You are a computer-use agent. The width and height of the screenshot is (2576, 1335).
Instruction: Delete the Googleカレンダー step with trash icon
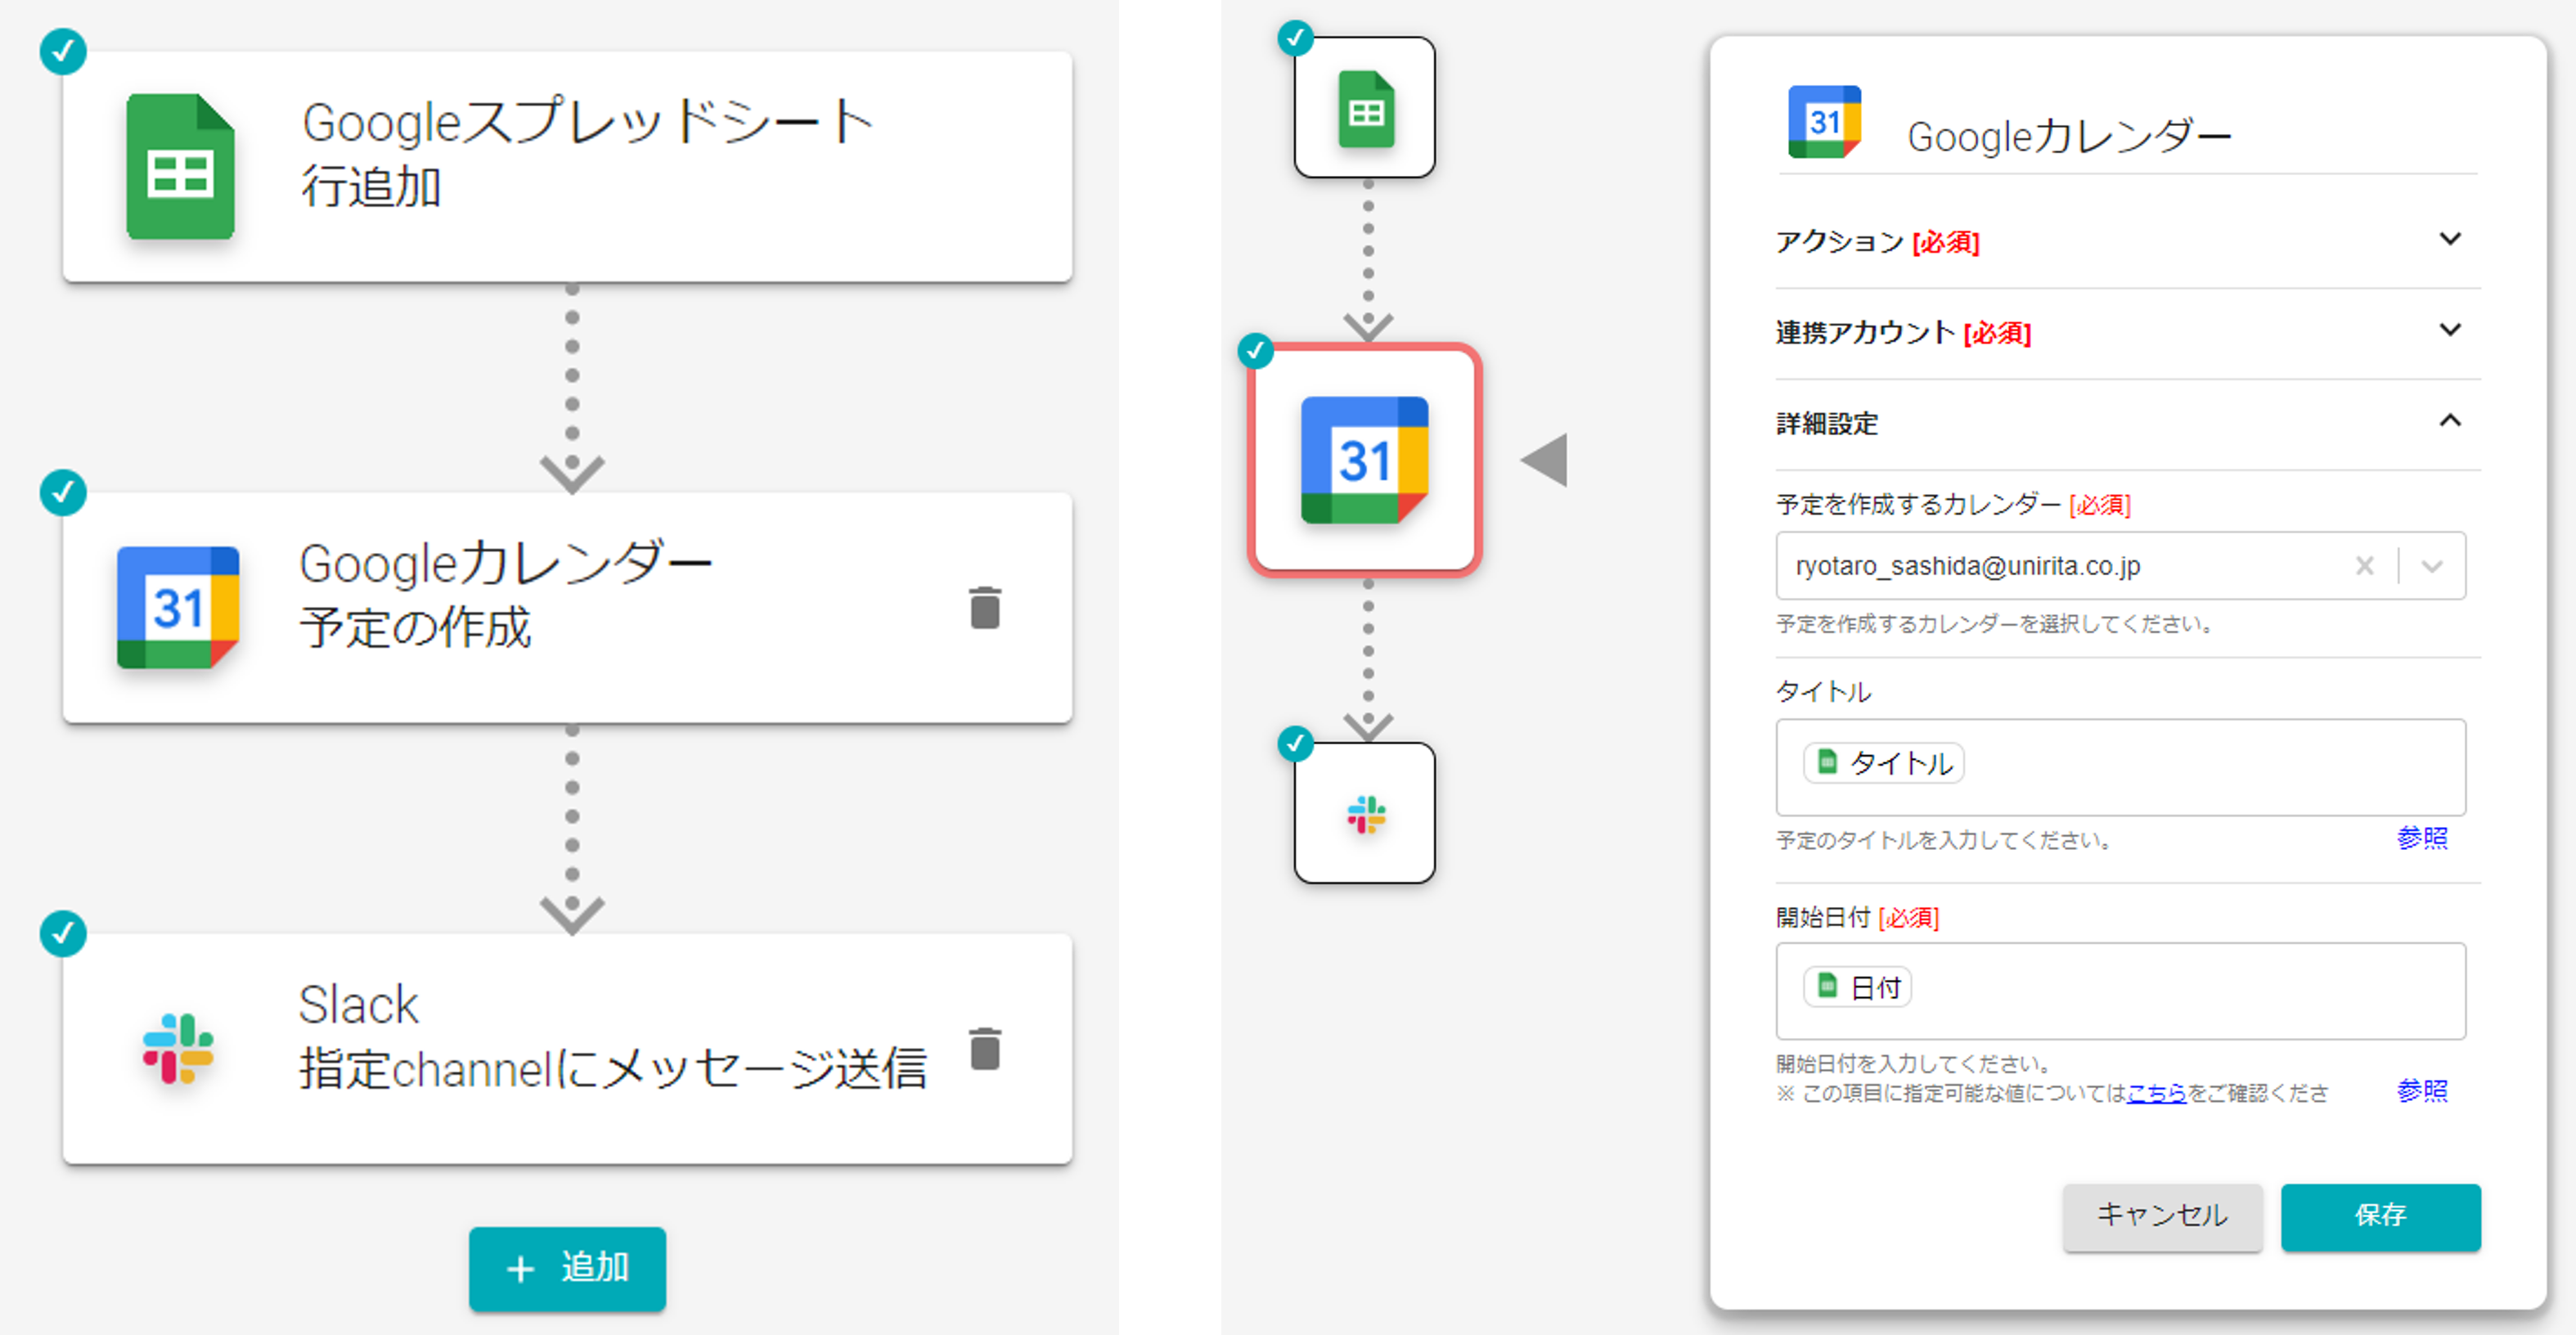click(985, 608)
